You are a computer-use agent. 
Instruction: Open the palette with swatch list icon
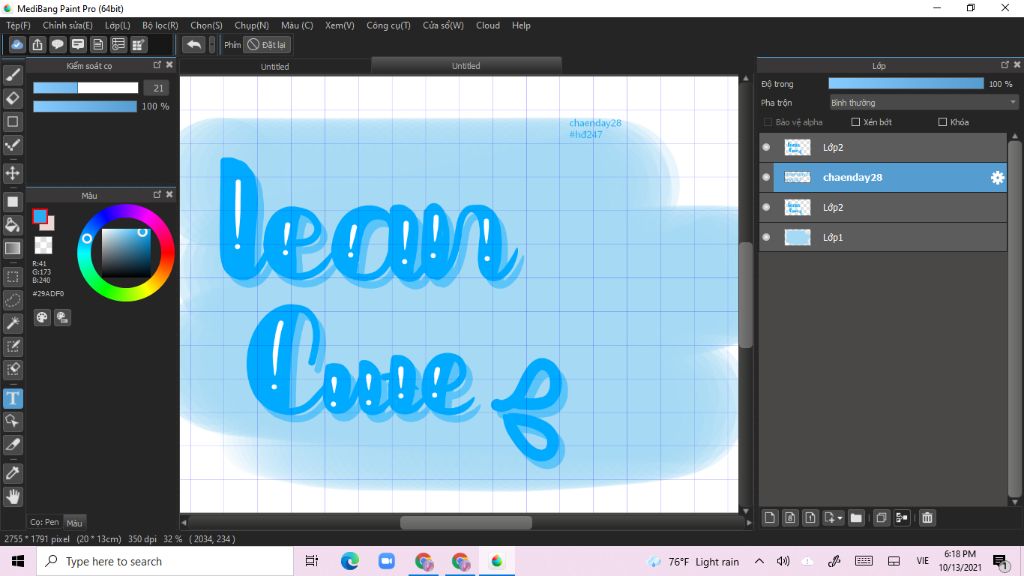(62, 317)
